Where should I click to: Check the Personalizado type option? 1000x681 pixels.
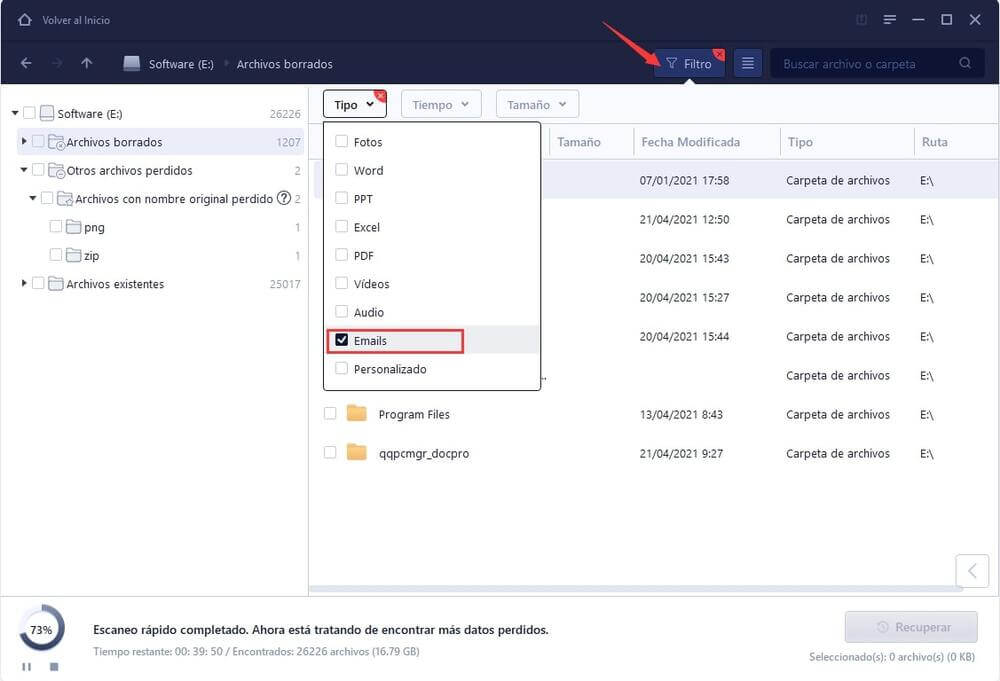click(342, 368)
